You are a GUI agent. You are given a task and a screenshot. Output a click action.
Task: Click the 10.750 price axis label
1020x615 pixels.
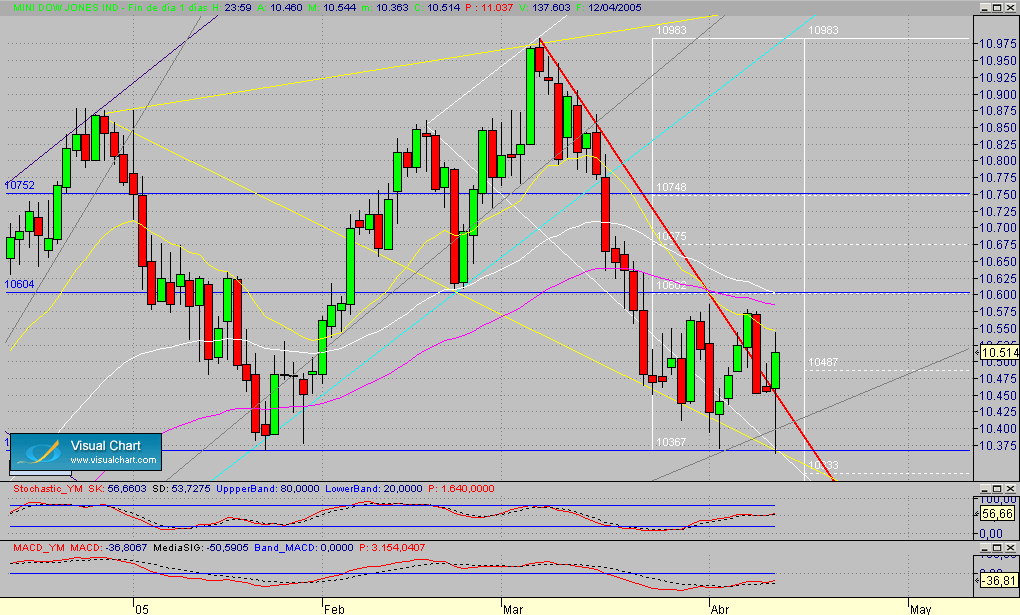coord(997,195)
